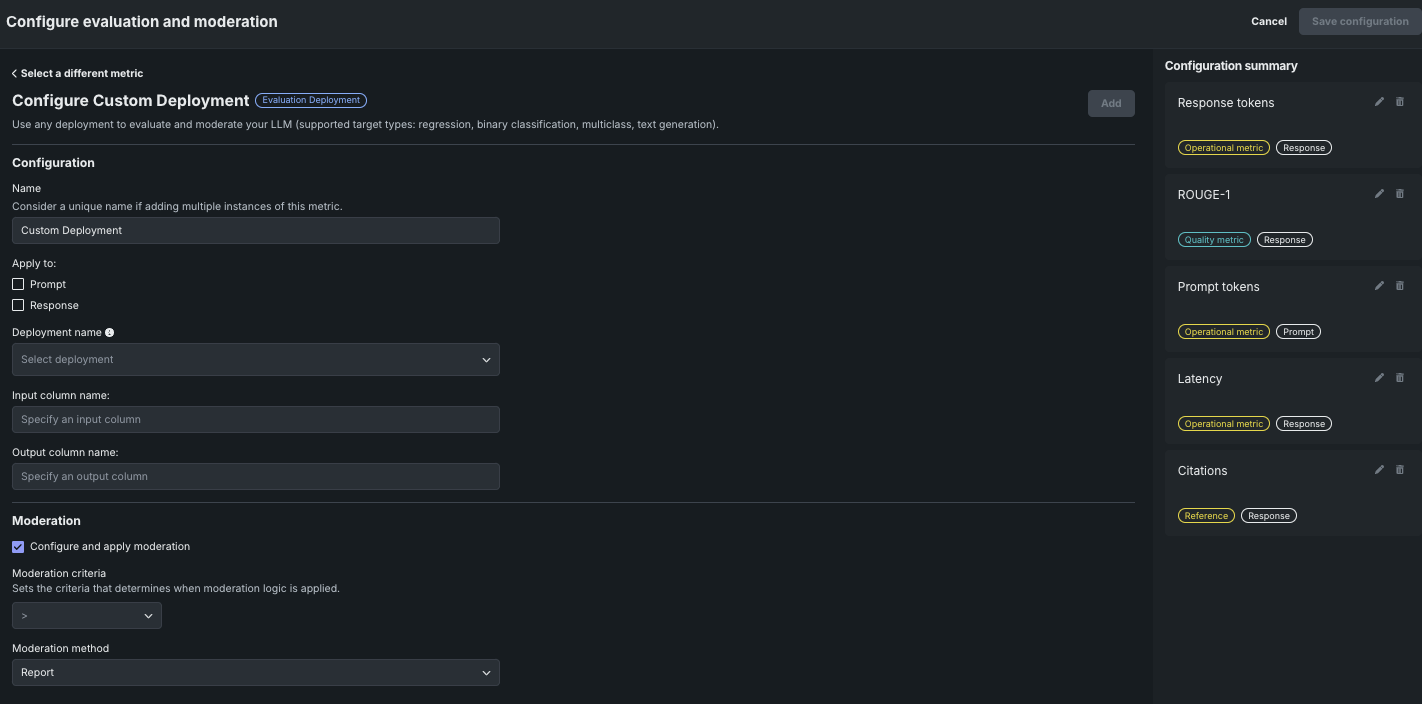This screenshot has height=704, width=1422.
Task: Click the Input column name field
Action: click(255, 420)
